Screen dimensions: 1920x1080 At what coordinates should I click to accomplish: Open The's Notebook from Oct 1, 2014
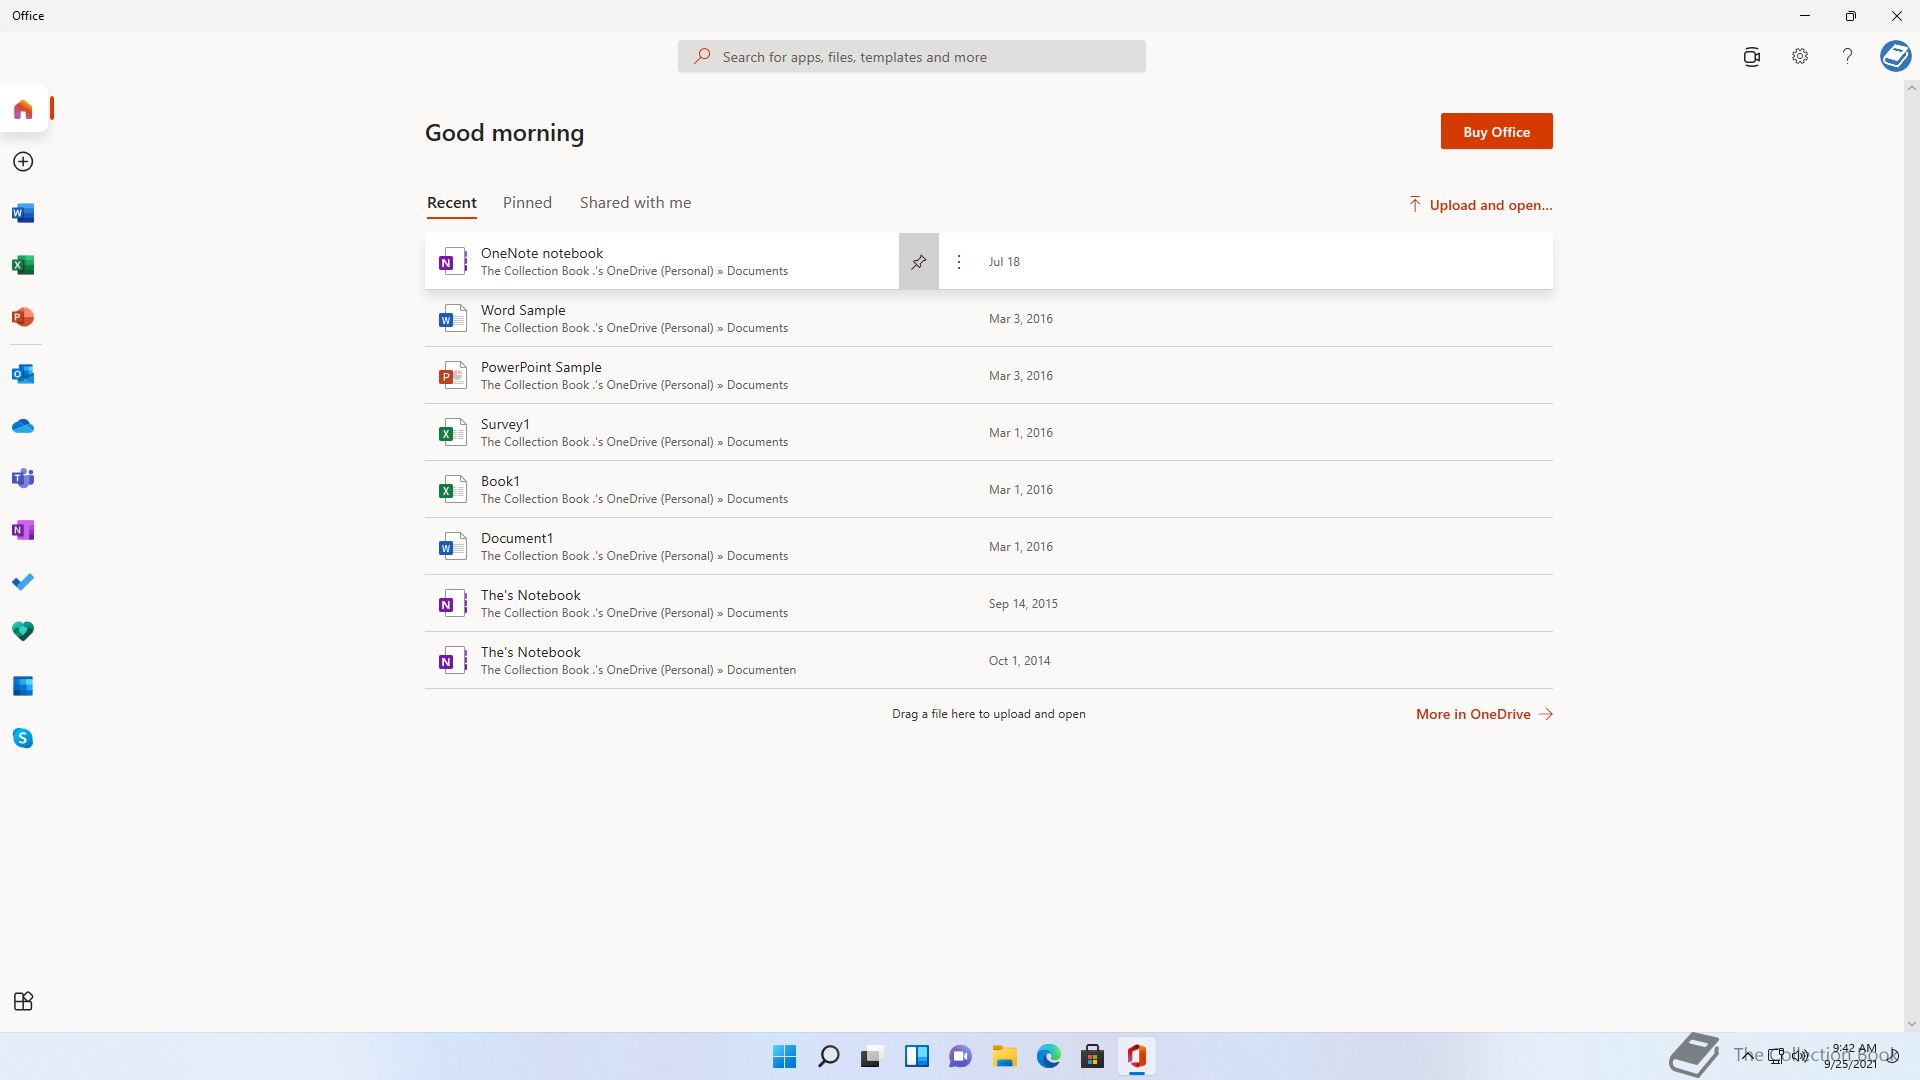[988, 661]
